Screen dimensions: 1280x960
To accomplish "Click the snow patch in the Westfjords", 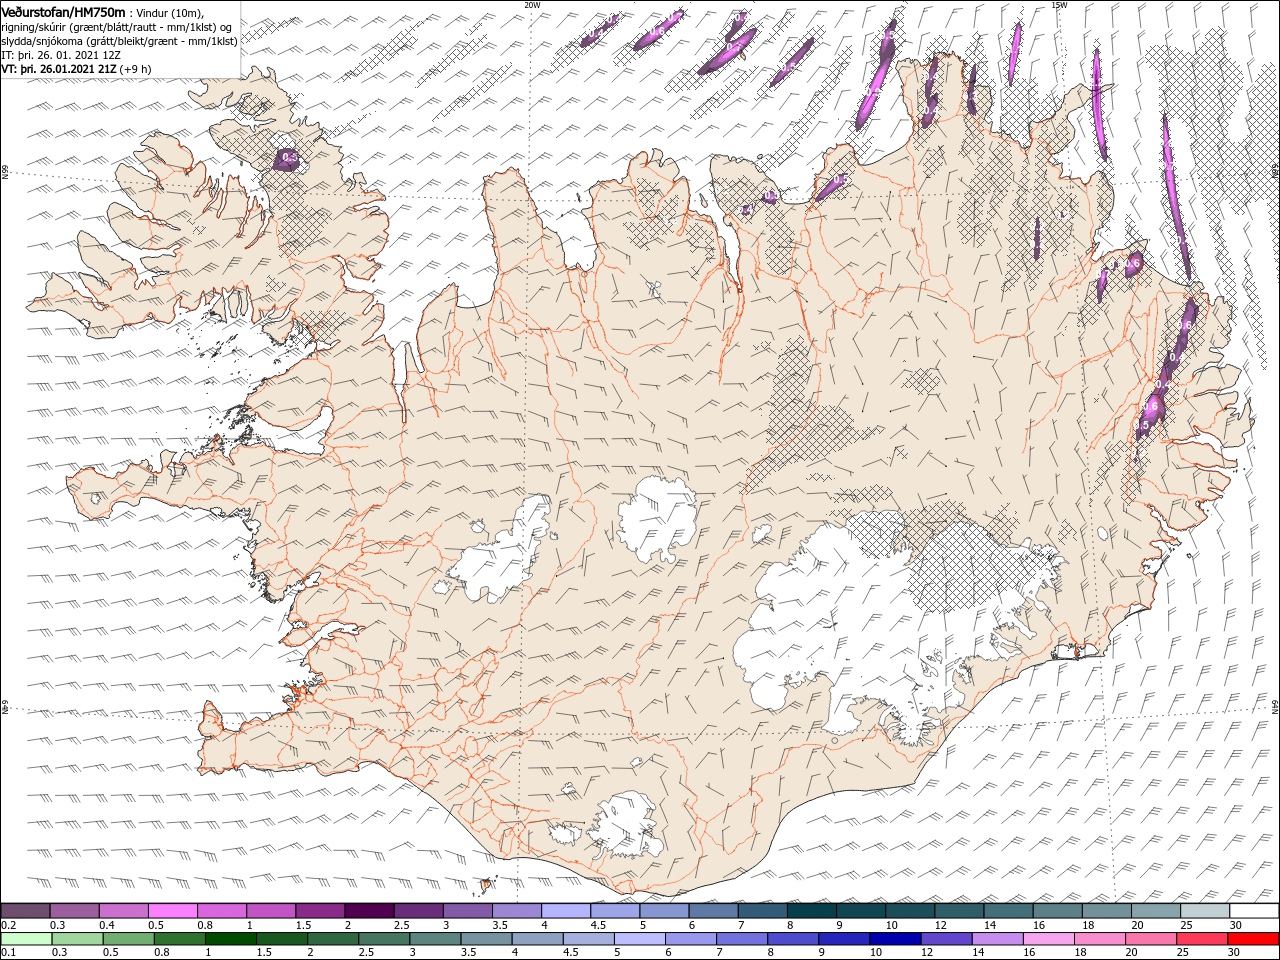I will click(x=287, y=158).
